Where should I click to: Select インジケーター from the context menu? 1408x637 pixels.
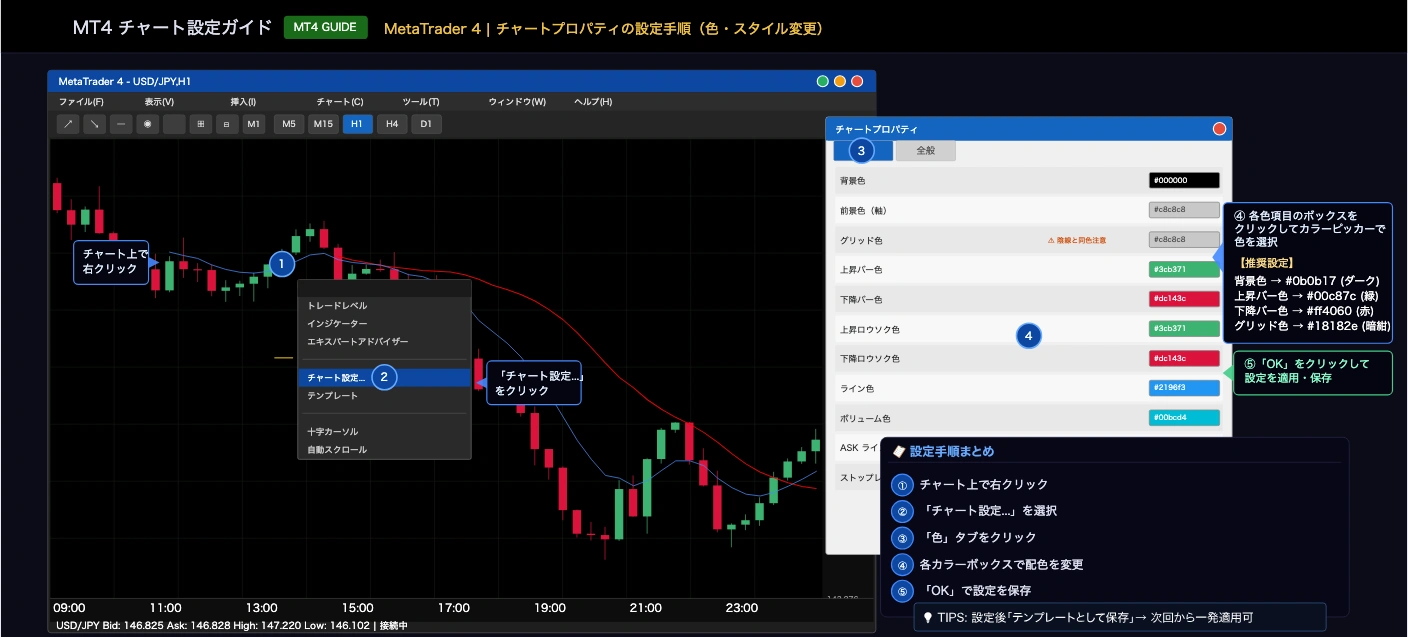[336, 323]
